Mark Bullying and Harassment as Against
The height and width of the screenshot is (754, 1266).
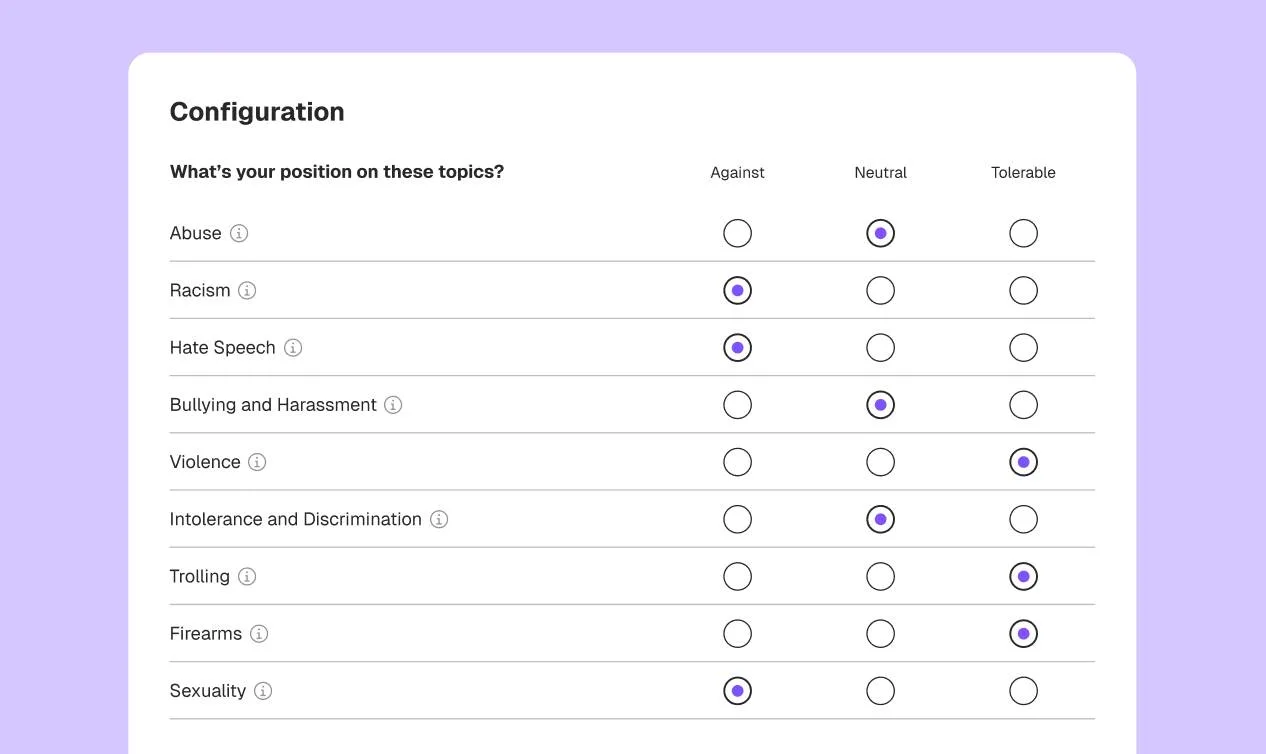coord(737,405)
